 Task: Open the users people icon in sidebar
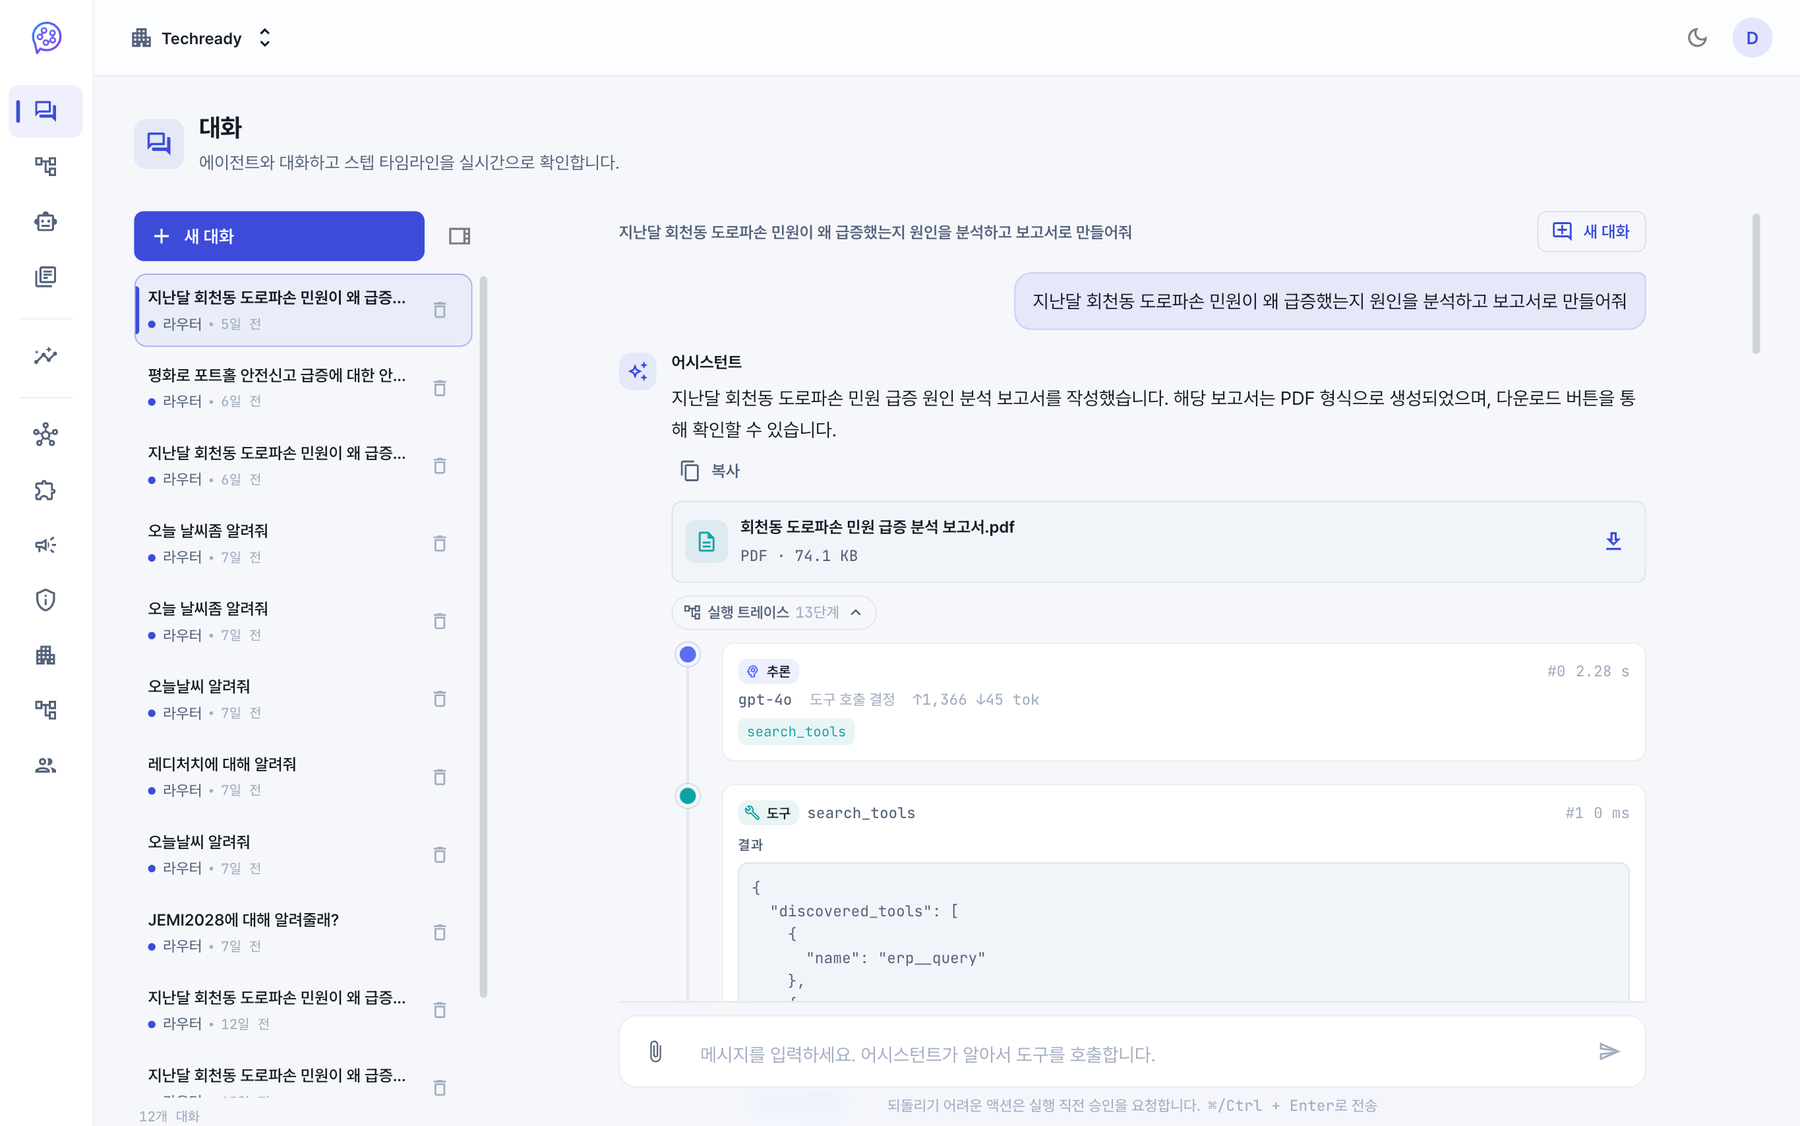pos(46,765)
